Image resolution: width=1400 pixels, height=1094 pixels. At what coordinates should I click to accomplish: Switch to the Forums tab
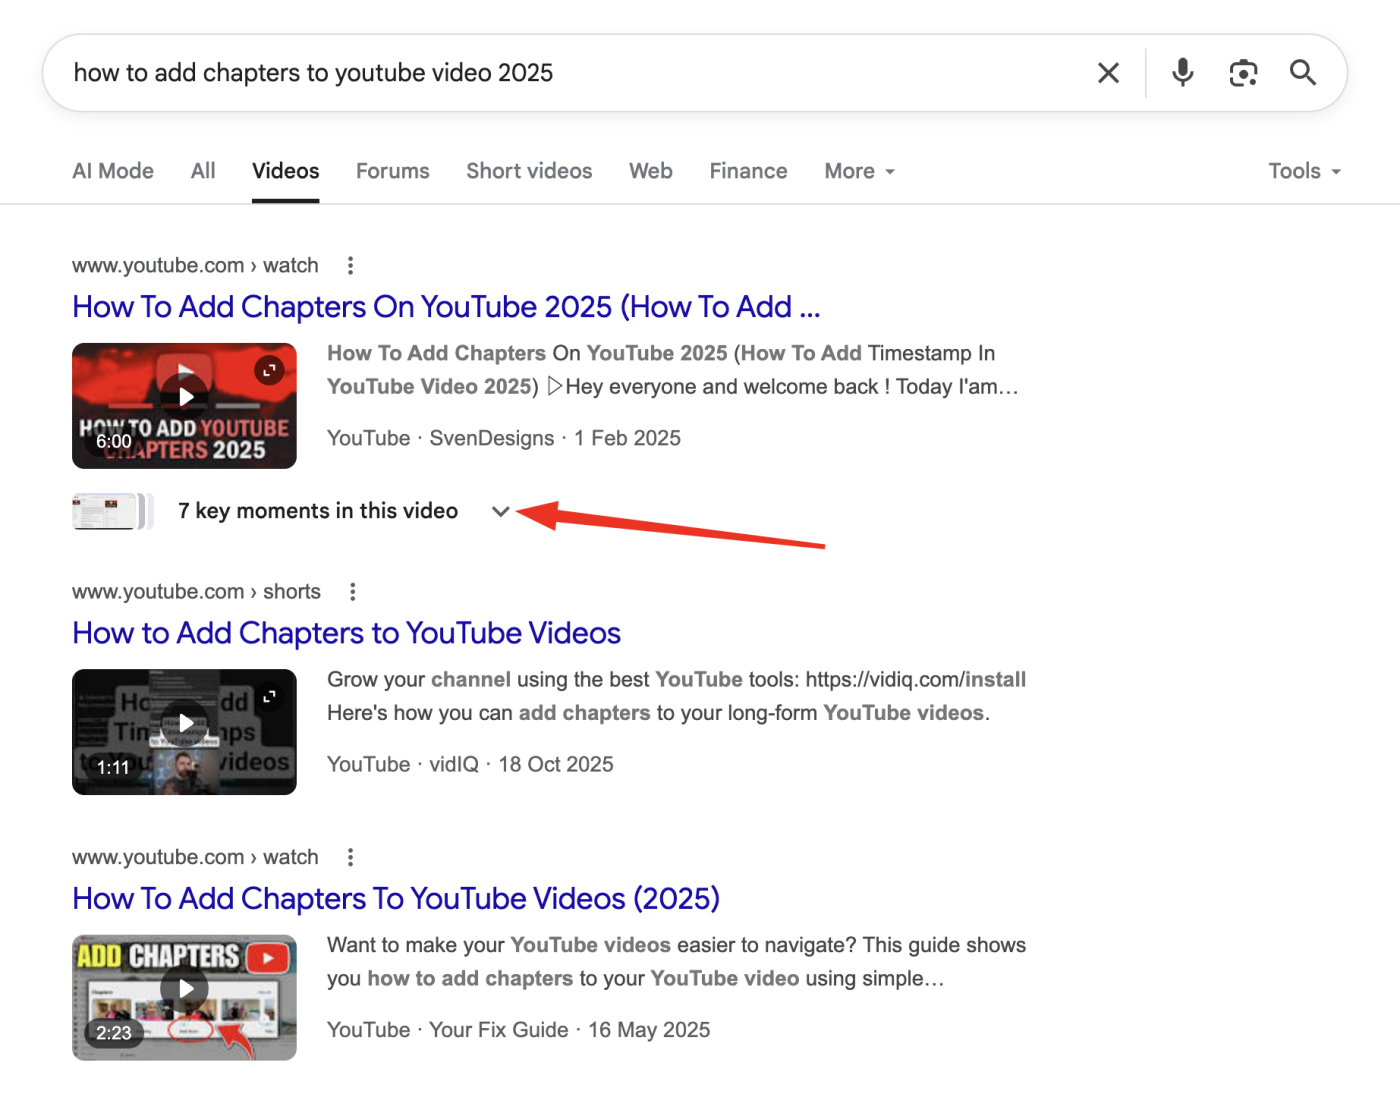(x=392, y=171)
